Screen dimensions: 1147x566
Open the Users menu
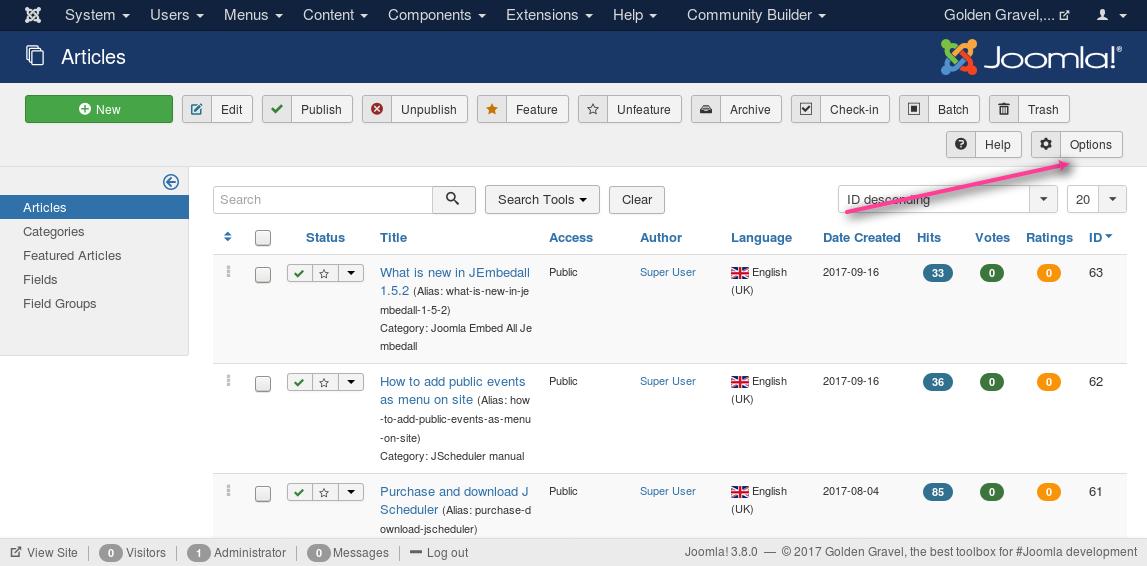(176, 15)
